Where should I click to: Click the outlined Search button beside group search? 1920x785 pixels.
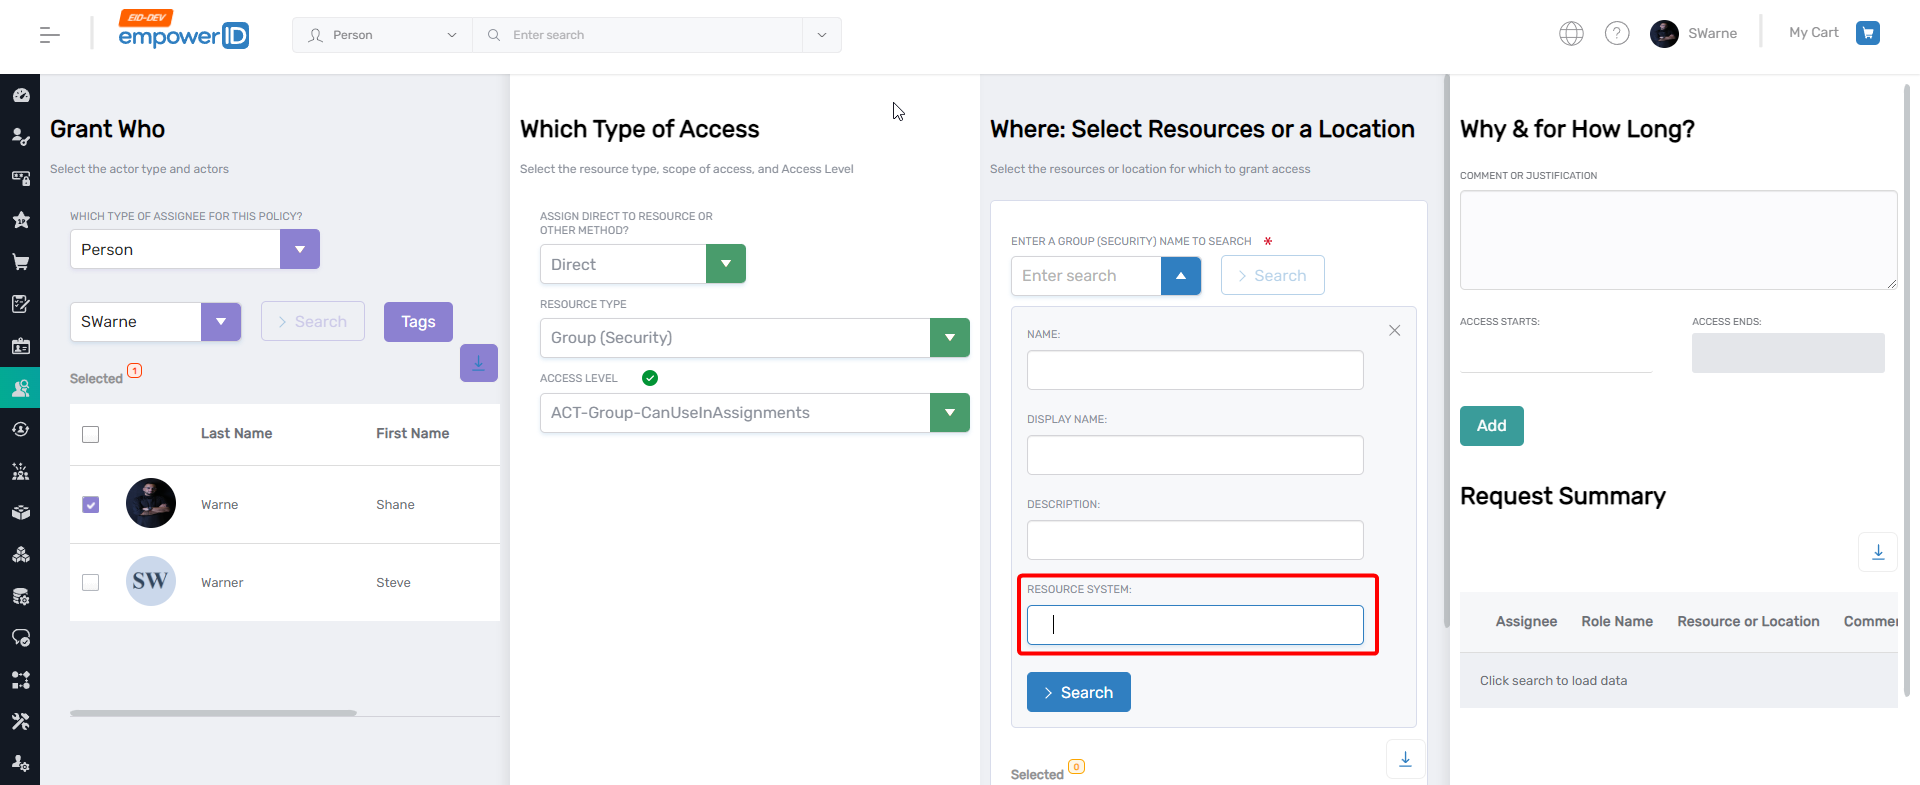[1273, 275]
